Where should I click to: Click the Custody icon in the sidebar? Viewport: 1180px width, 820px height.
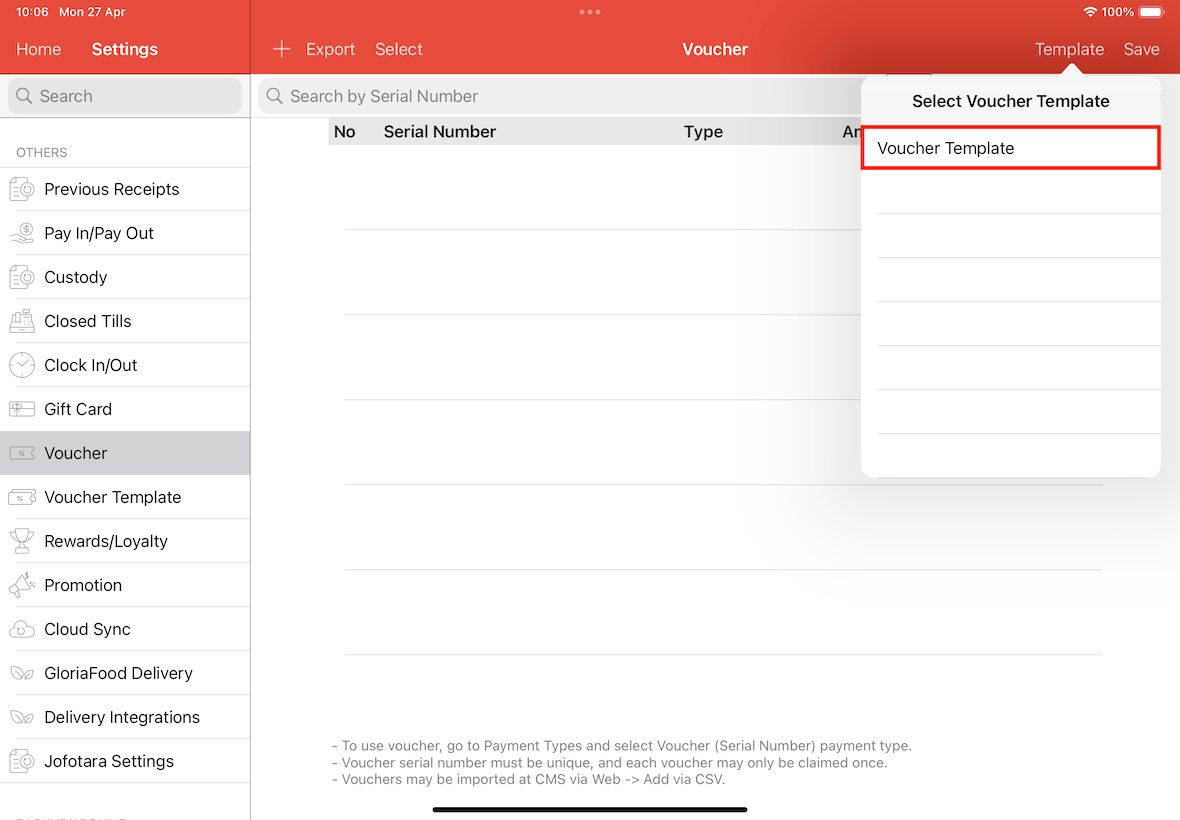pyautogui.click(x=22, y=278)
